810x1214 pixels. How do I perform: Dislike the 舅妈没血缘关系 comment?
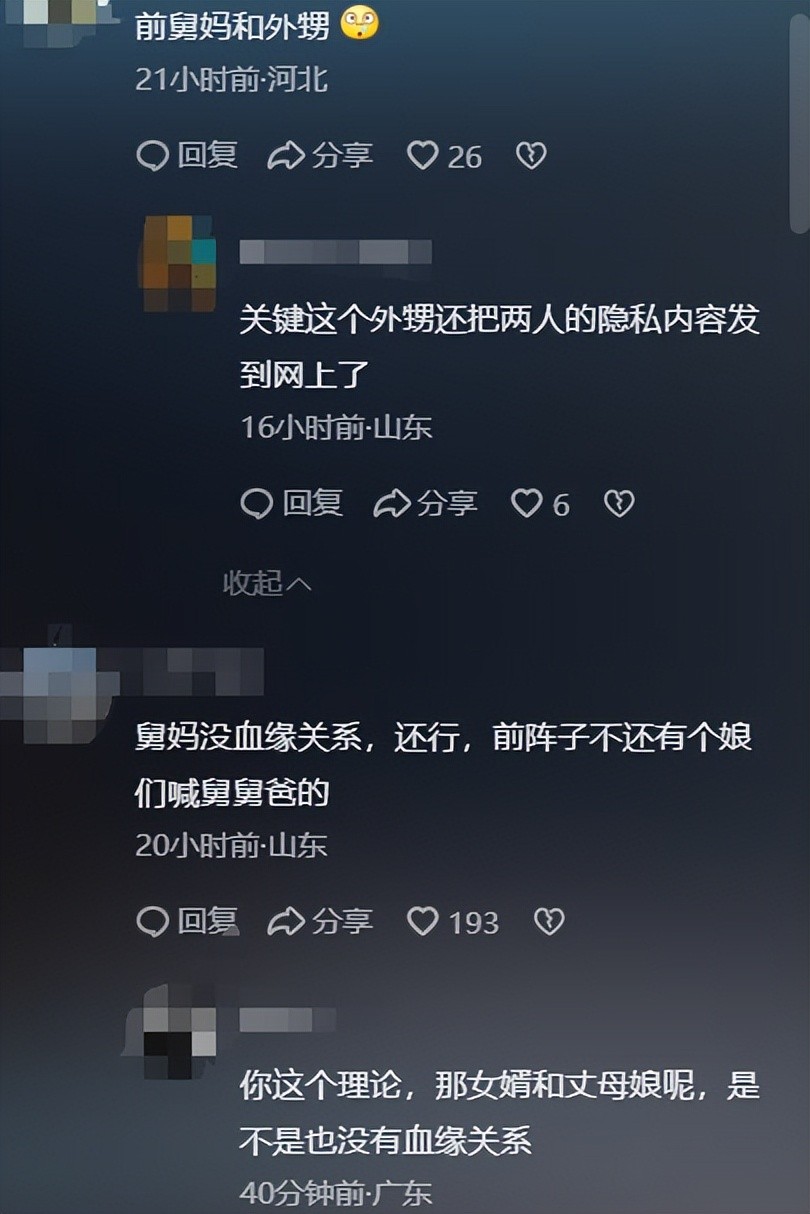click(549, 921)
